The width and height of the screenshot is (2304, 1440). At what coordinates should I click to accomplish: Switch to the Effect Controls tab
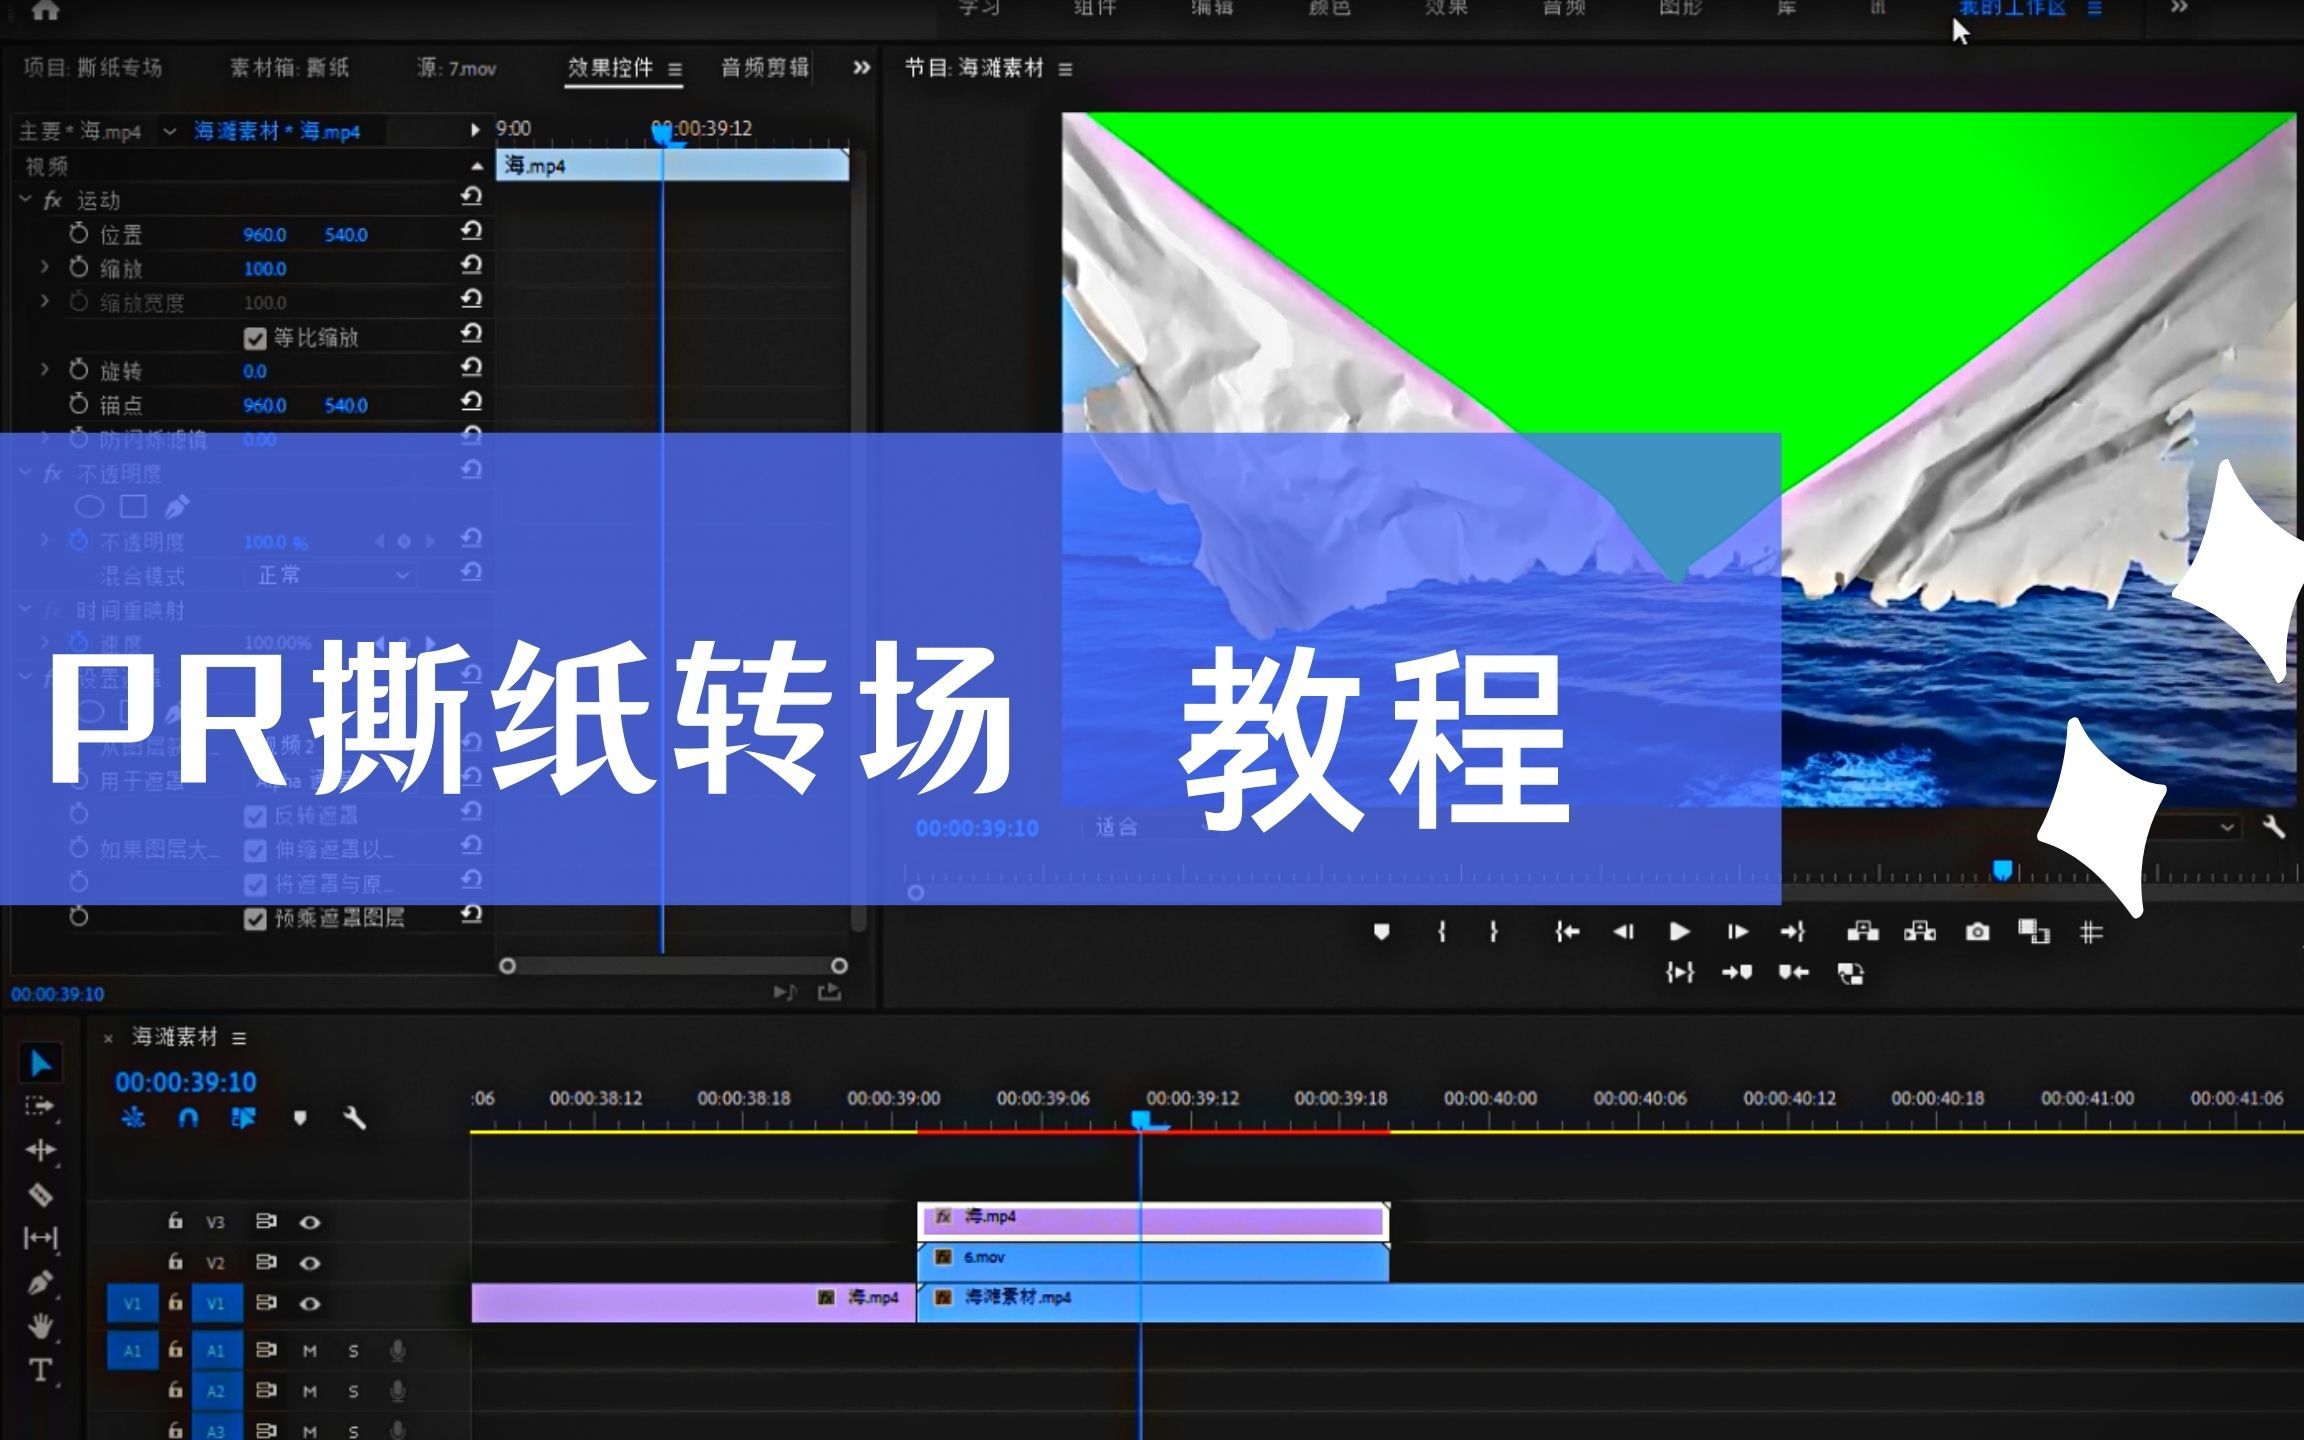point(610,68)
